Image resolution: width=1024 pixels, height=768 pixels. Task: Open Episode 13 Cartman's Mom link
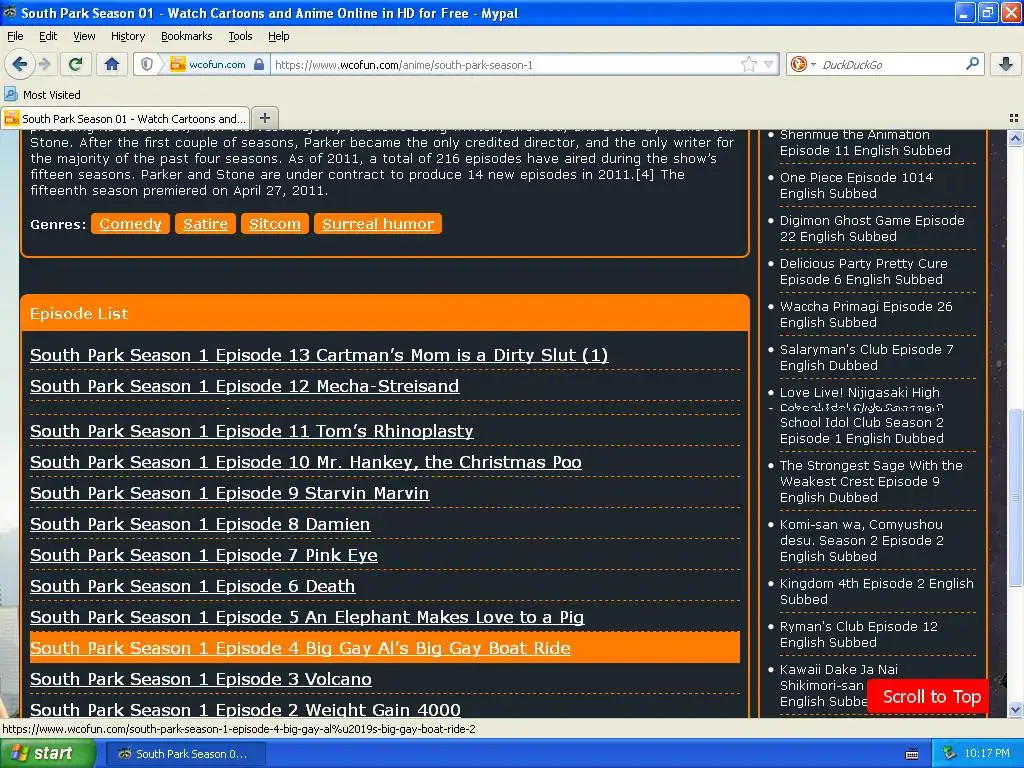319,355
